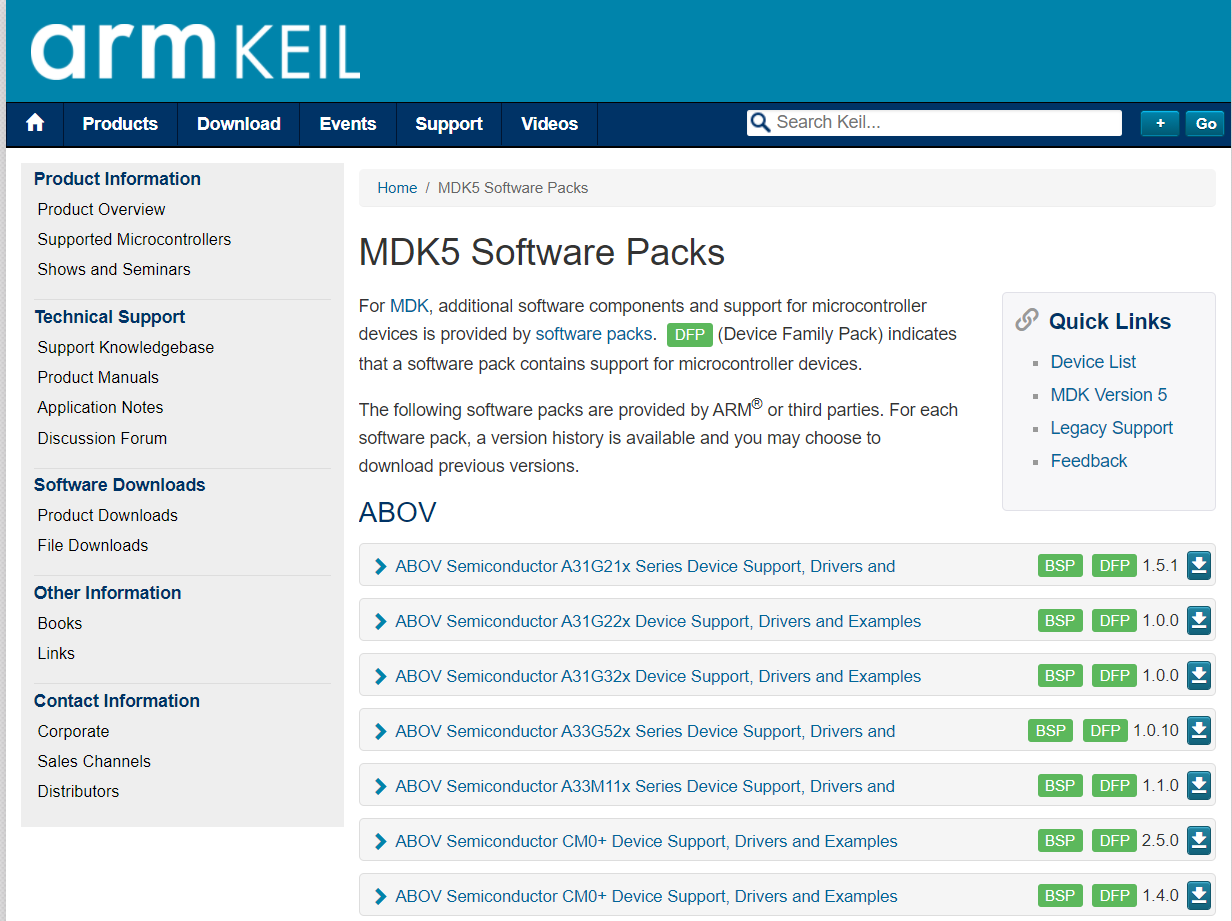This screenshot has height=921, width=1232.
Task: Open Shows and Seminars link
Action: [x=114, y=269]
